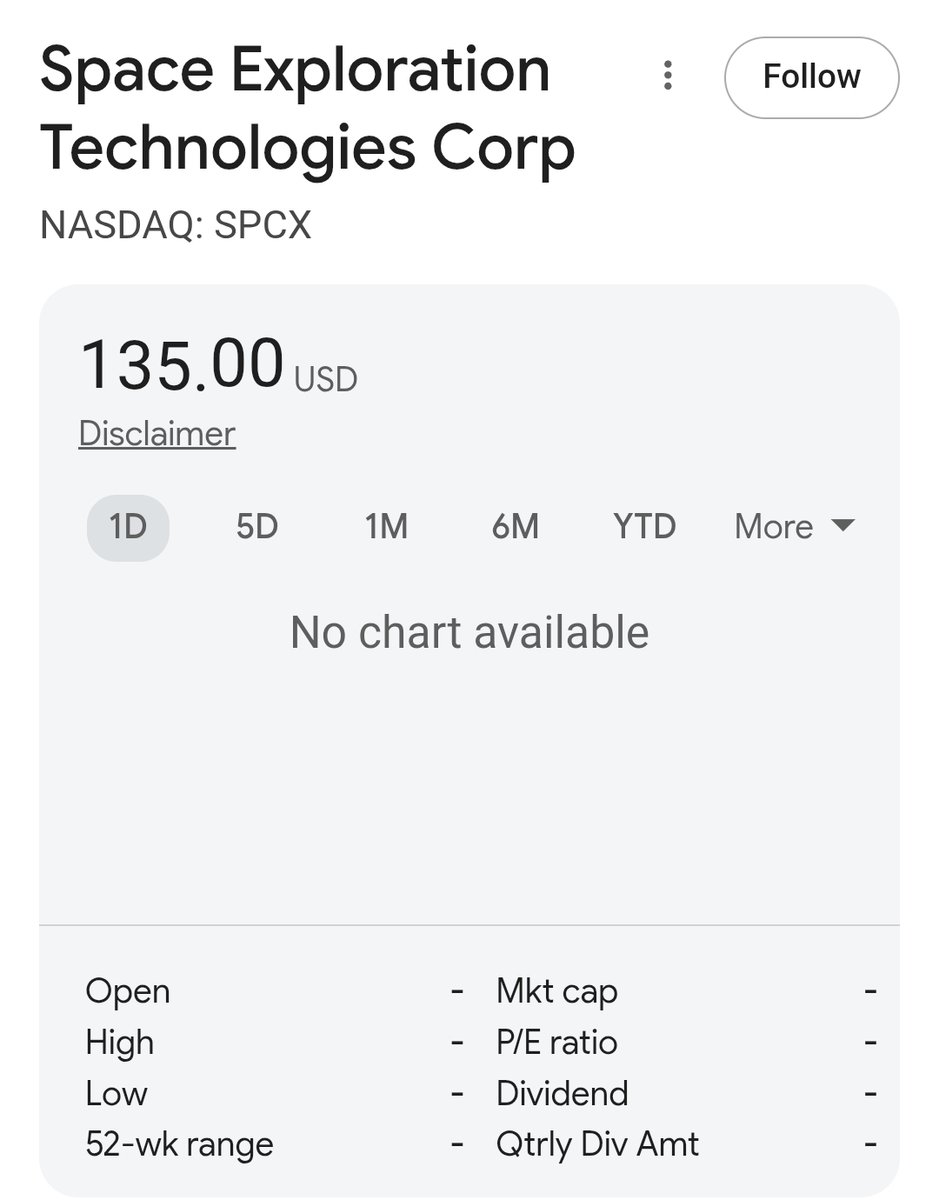Click the Qtrly Div Amt label
Screen dimensions: 939x1200
pyautogui.click(x=598, y=1144)
